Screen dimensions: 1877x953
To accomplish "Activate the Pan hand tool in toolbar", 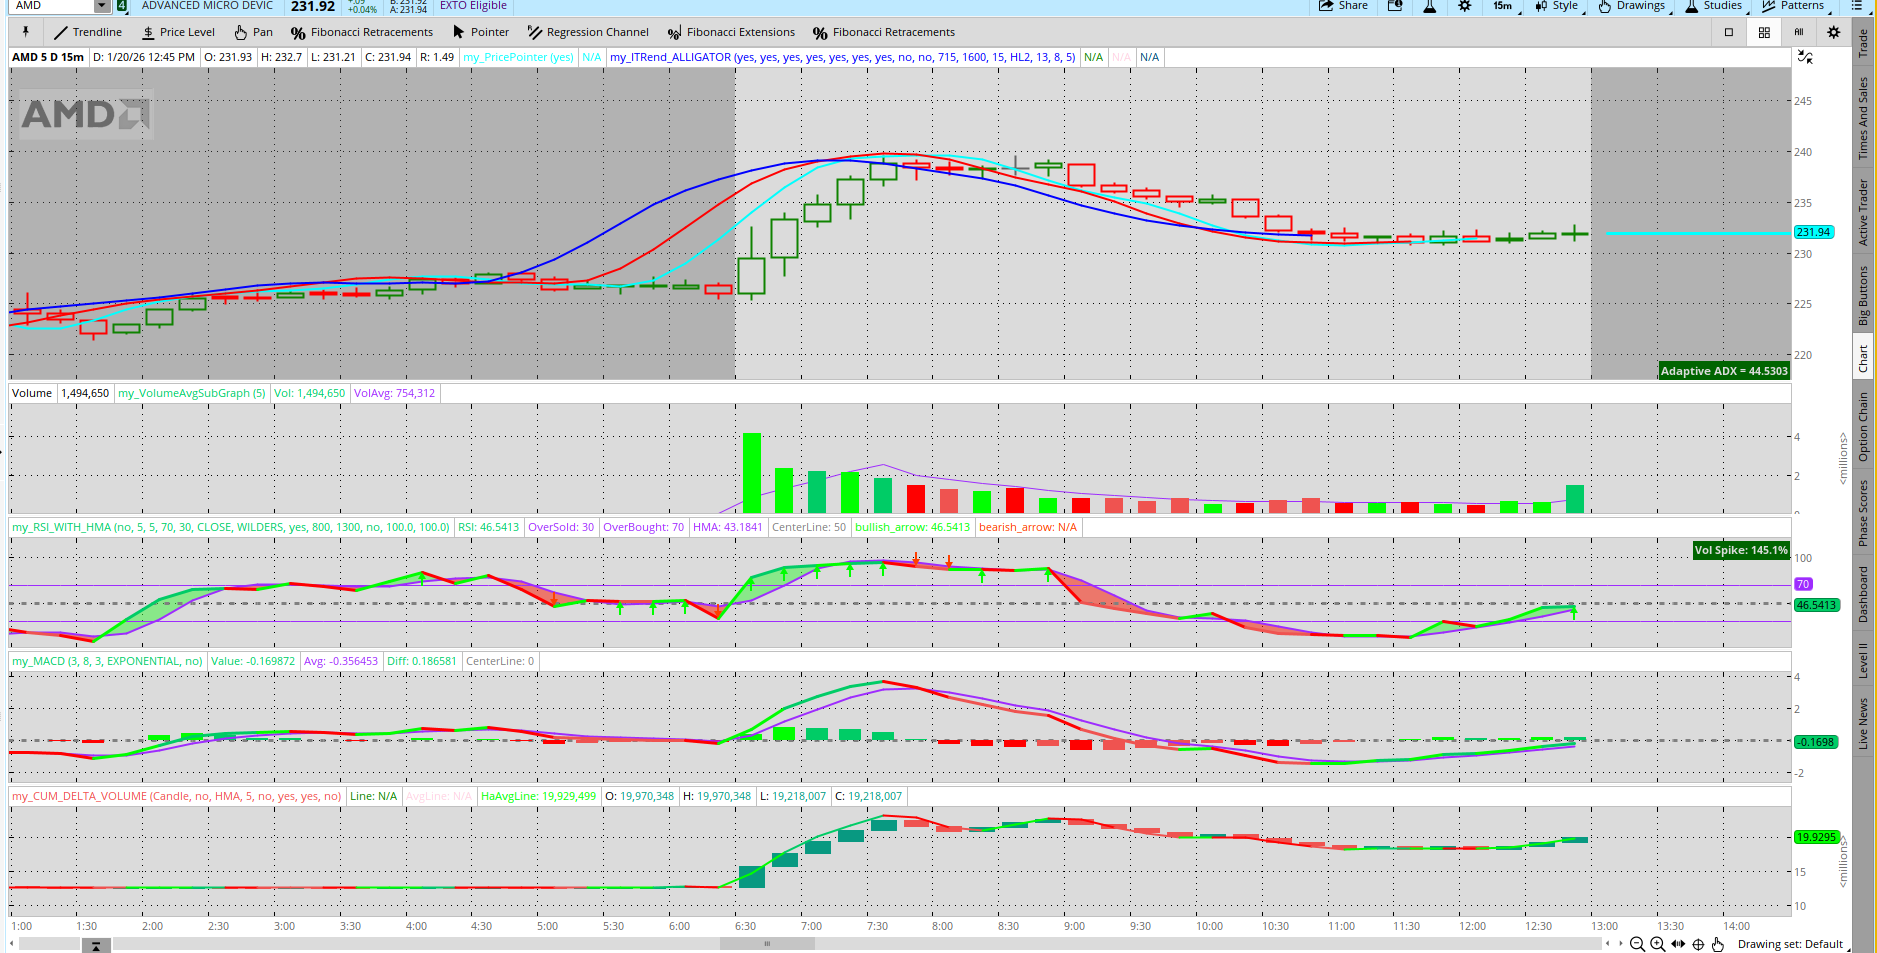I will pos(253,32).
